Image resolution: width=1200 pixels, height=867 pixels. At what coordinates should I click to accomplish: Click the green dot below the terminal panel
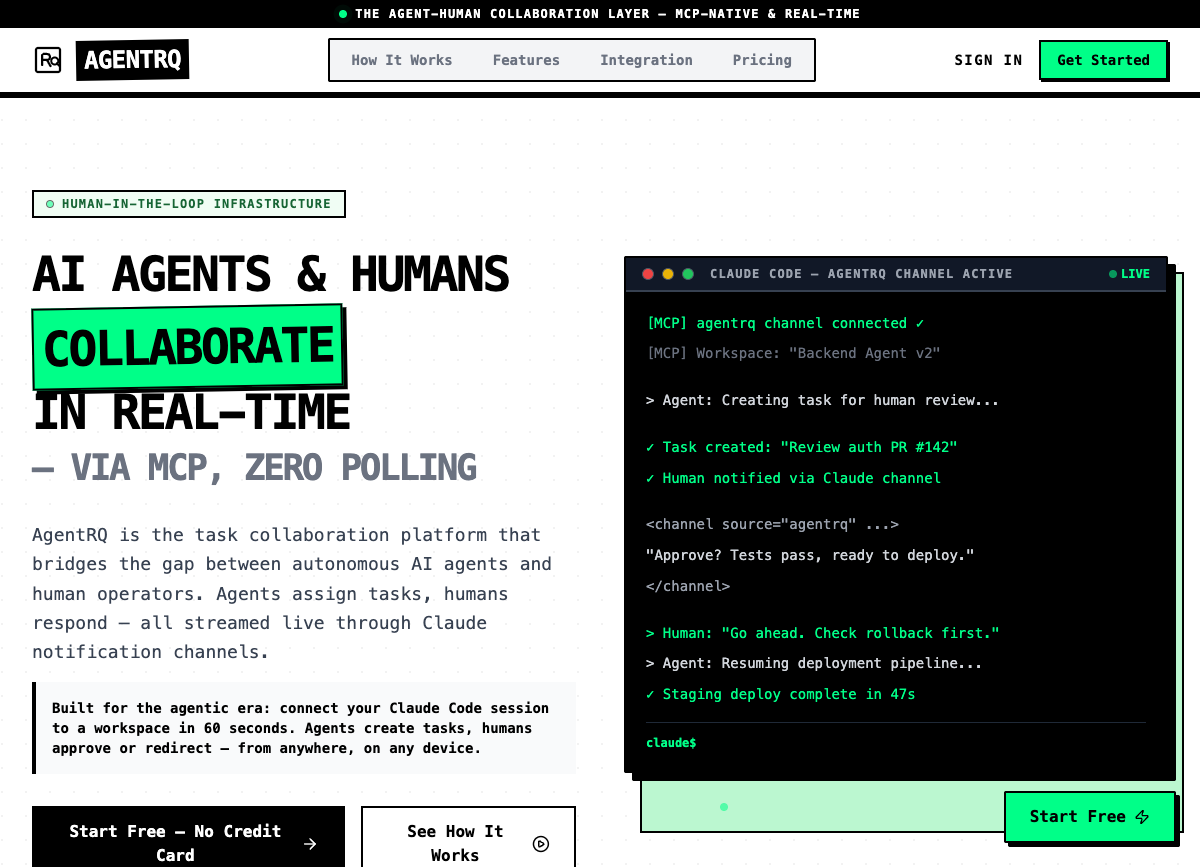coord(724,807)
